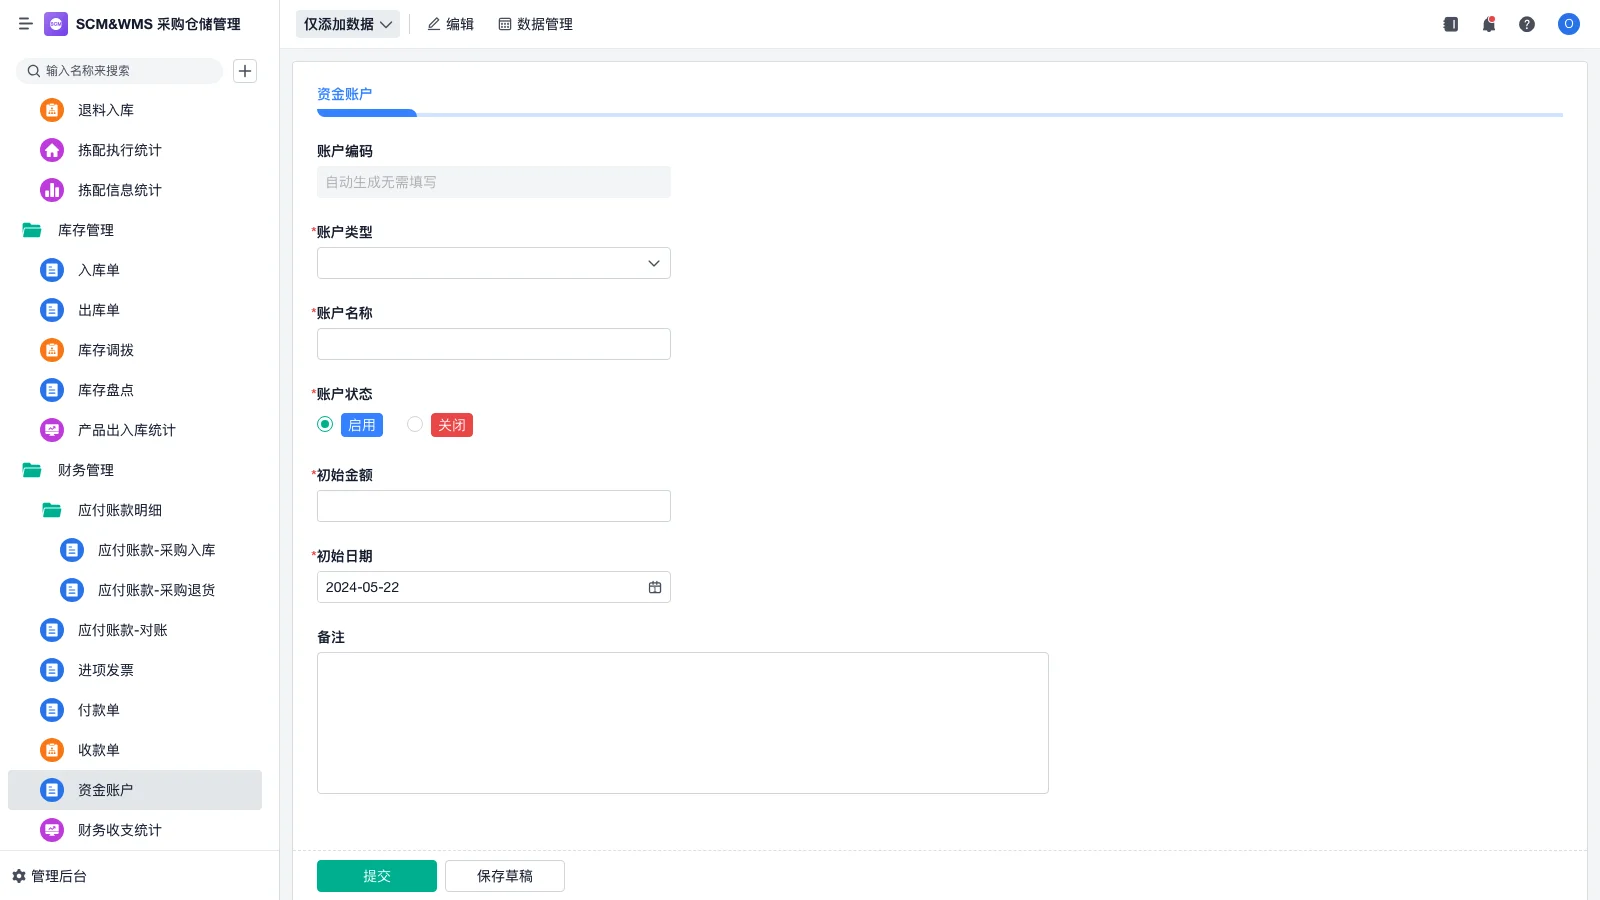The width and height of the screenshot is (1600, 900).
Task: Open 库存调拨 in the sidebar
Action: [x=135, y=350]
